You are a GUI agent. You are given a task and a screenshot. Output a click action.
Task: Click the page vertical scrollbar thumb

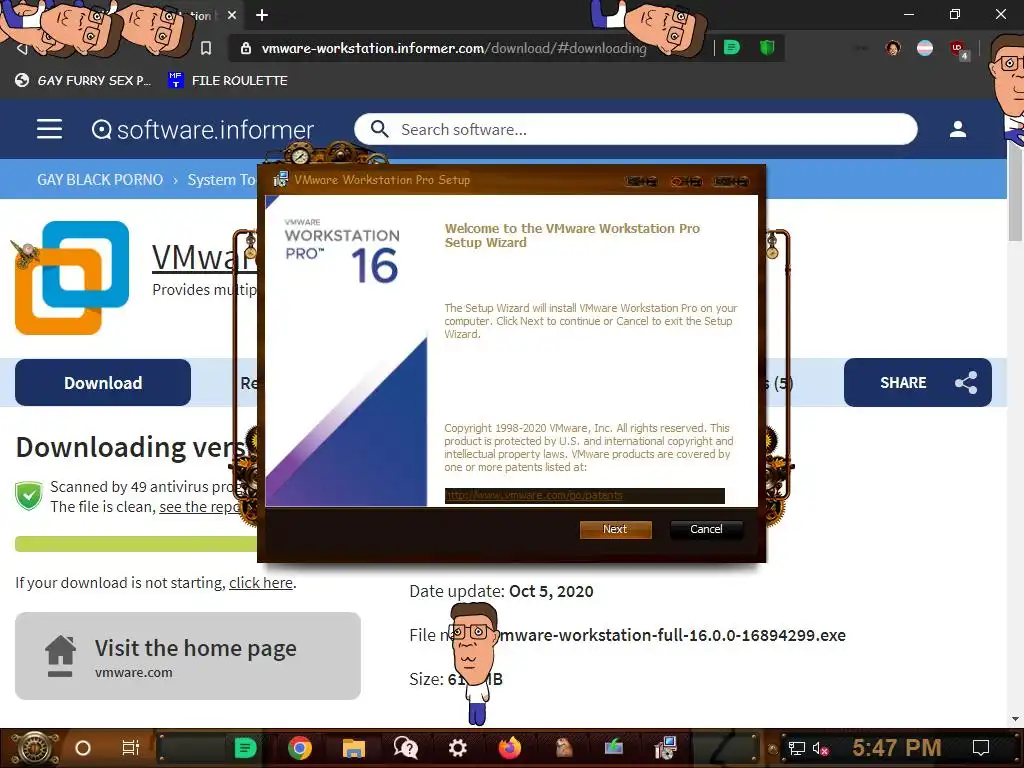(x=1016, y=191)
